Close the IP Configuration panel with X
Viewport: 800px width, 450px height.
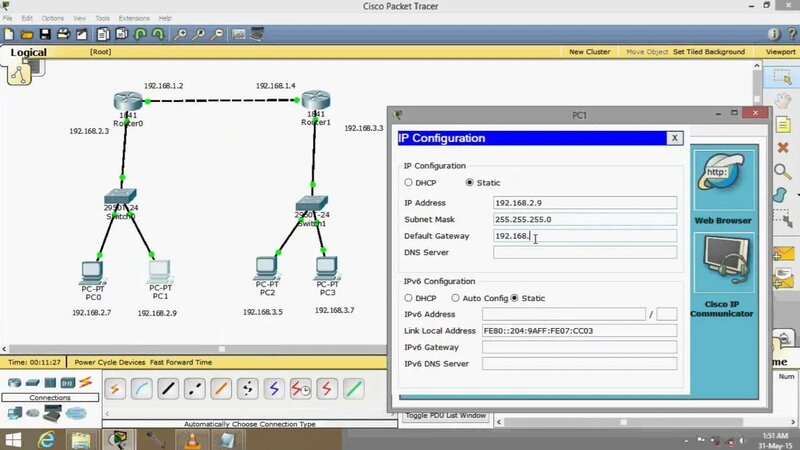click(x=674, y=138)
